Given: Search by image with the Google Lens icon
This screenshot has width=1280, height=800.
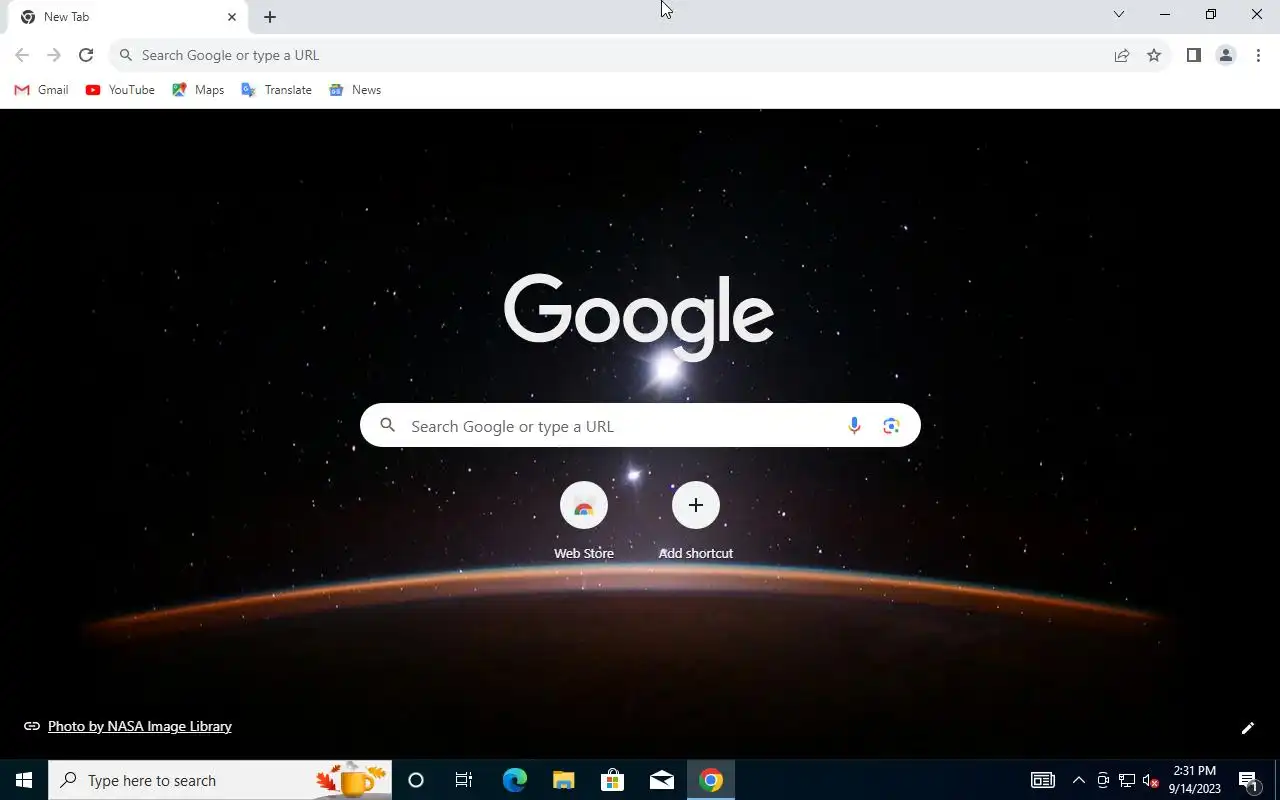Looking at the screenshot, I should (x=891, y=426).
